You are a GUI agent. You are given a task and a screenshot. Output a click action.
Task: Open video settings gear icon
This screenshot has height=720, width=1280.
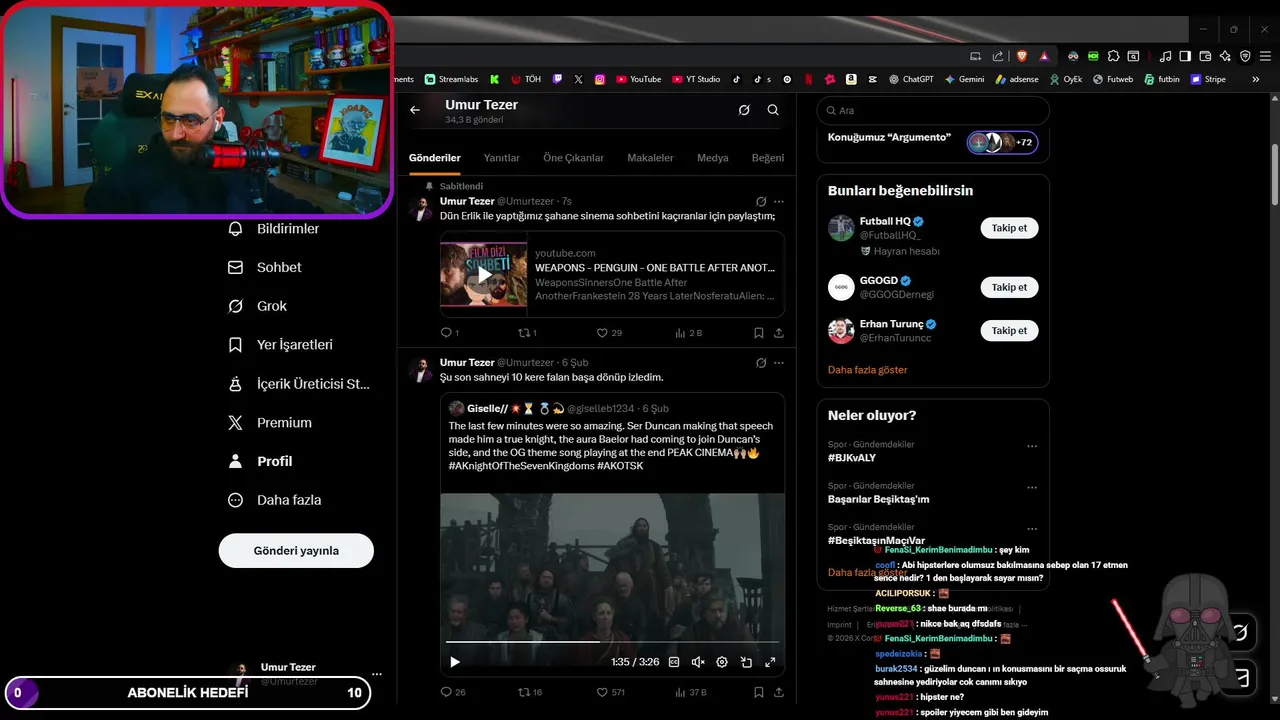pos(722,662)
